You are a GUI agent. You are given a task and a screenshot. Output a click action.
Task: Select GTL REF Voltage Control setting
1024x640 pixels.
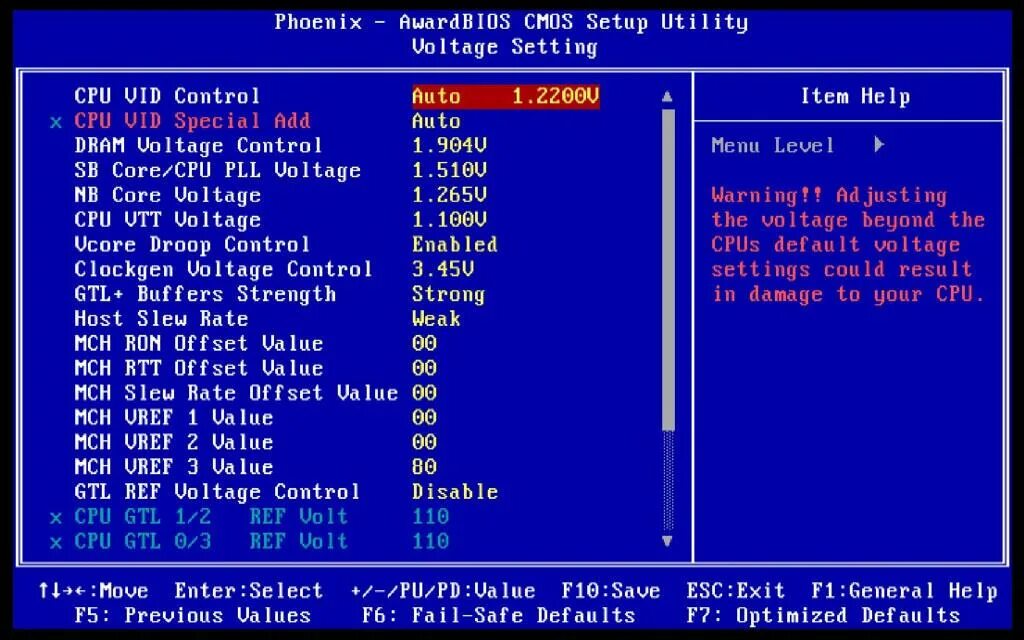[217, 492]
